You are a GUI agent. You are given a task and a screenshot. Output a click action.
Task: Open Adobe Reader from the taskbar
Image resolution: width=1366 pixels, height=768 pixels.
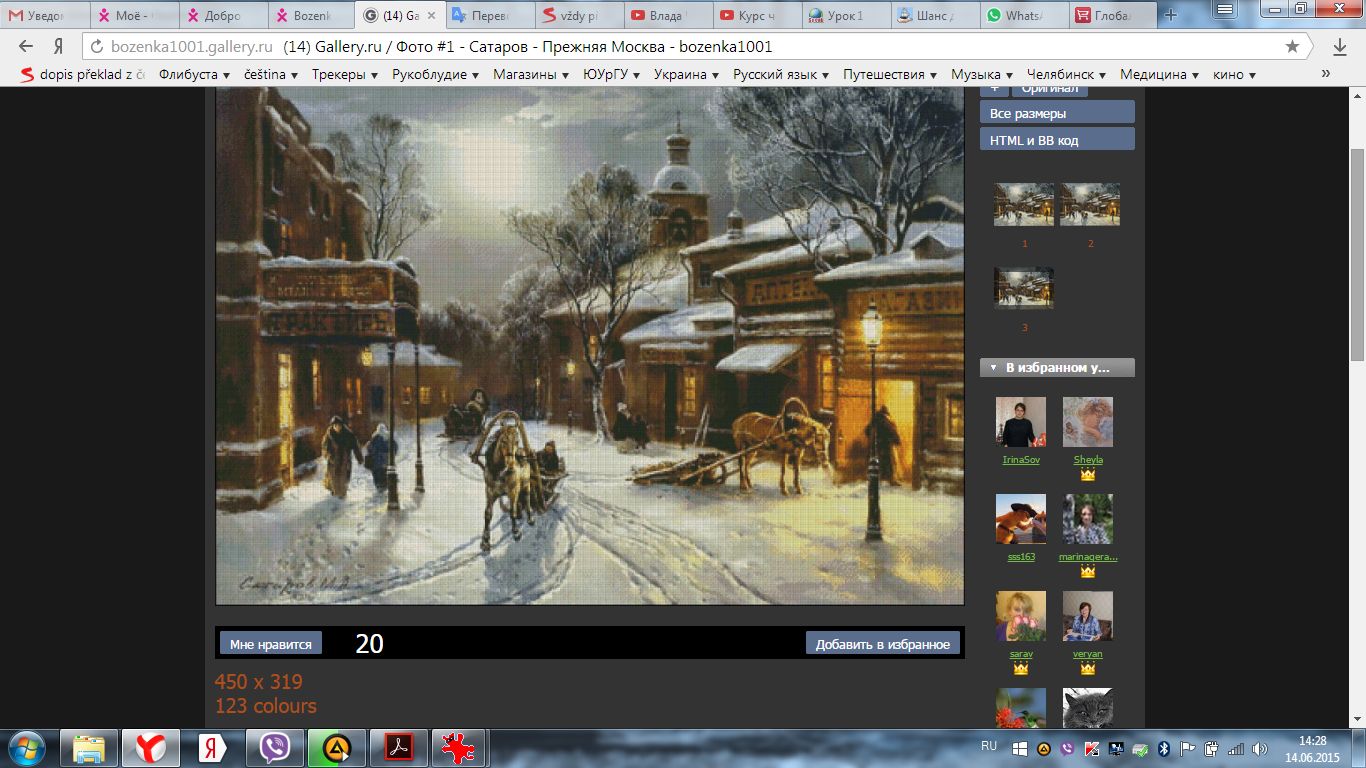coord(399,747)
